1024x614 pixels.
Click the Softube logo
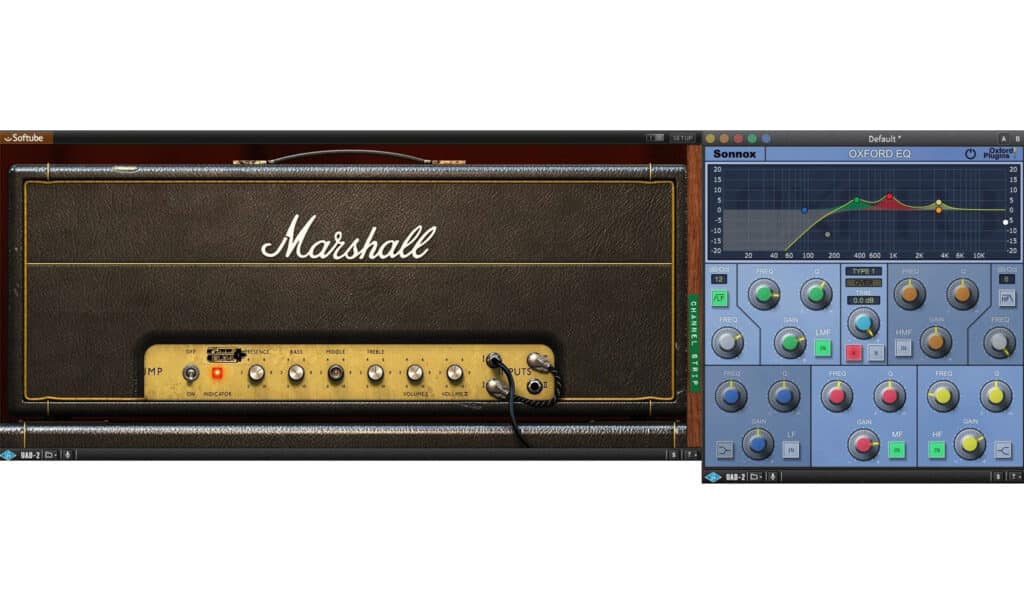(24, 138)
